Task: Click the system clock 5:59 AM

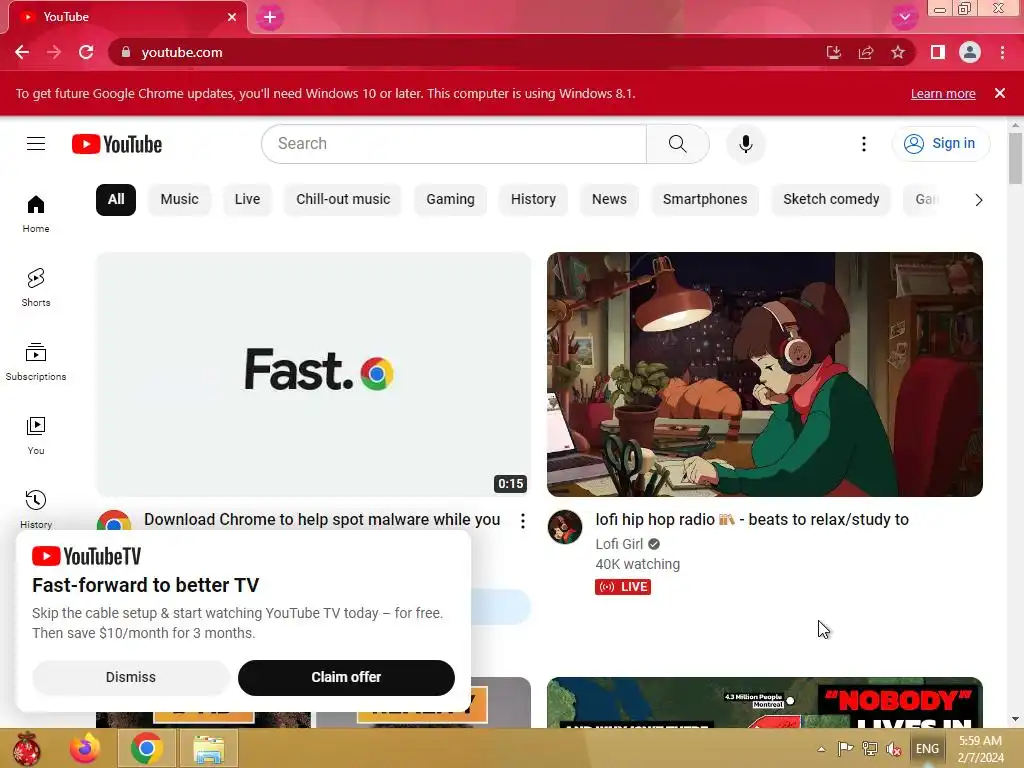Action: pyautogui.click(x=980, y=741)
